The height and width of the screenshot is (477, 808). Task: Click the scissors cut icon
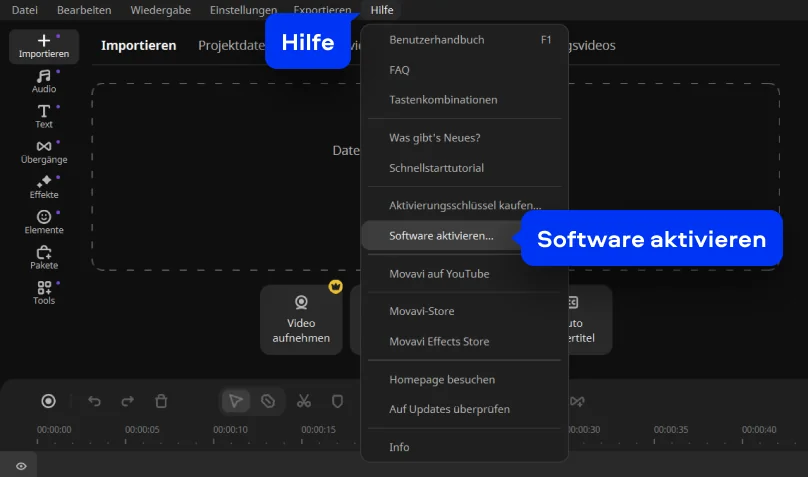pos(304,401)
